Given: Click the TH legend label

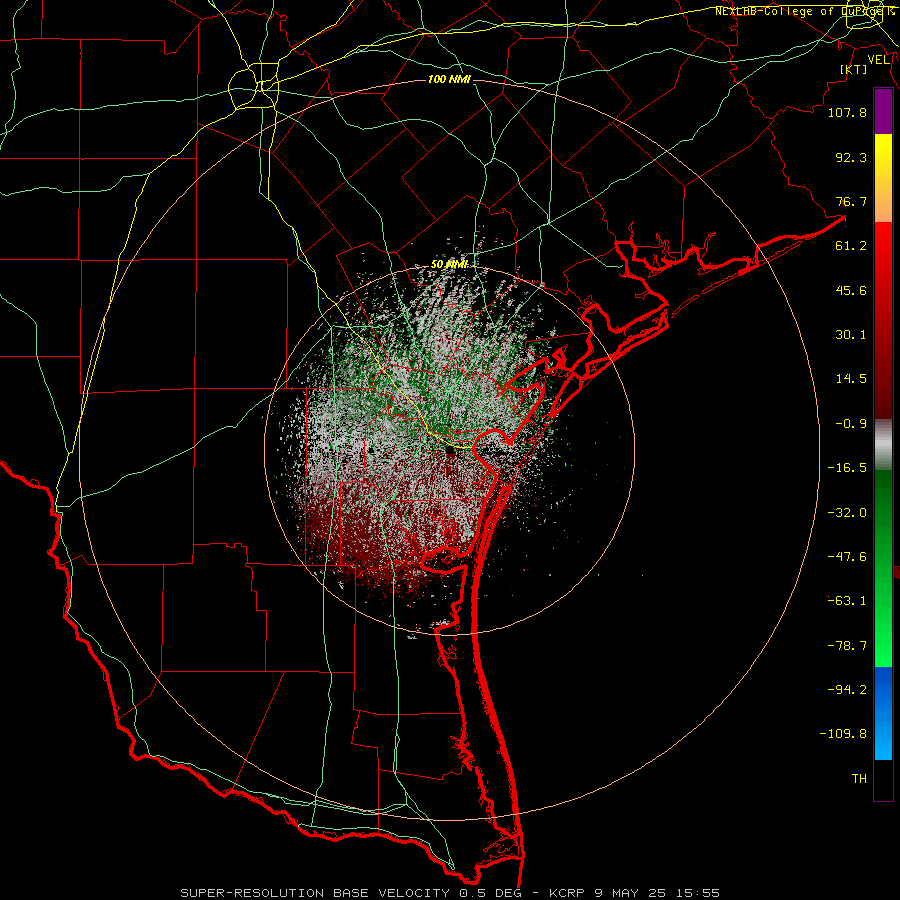Looking at the screenshot, I should 859,779.
